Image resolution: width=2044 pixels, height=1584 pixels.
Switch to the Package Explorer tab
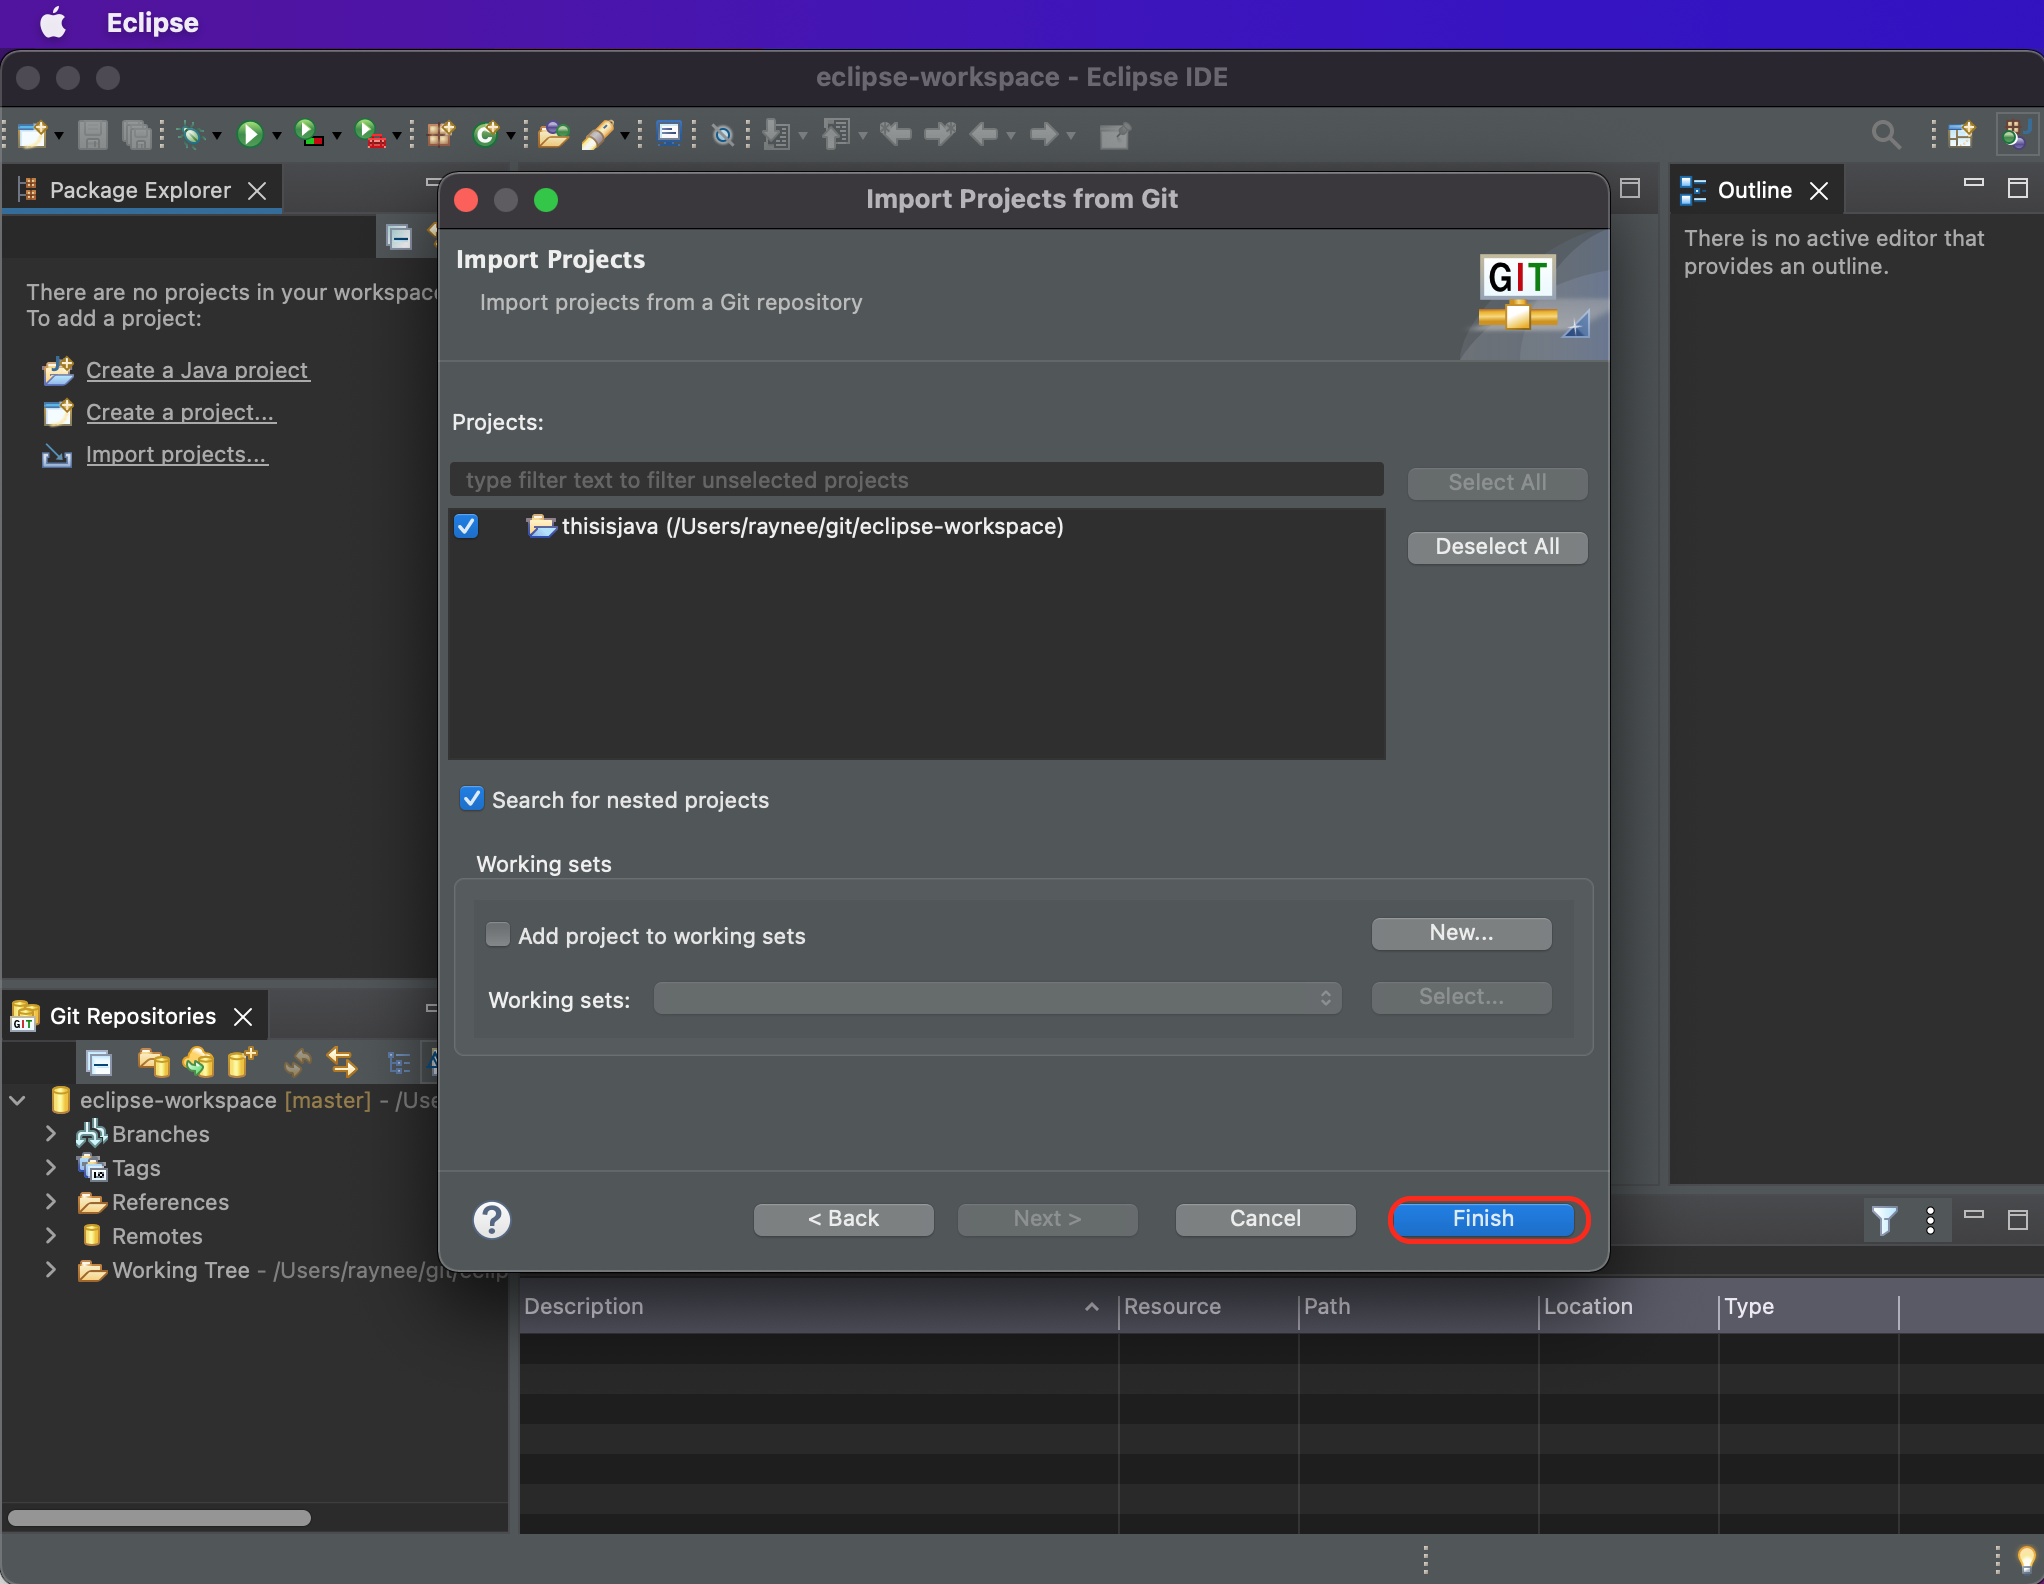tap(140, 190)
